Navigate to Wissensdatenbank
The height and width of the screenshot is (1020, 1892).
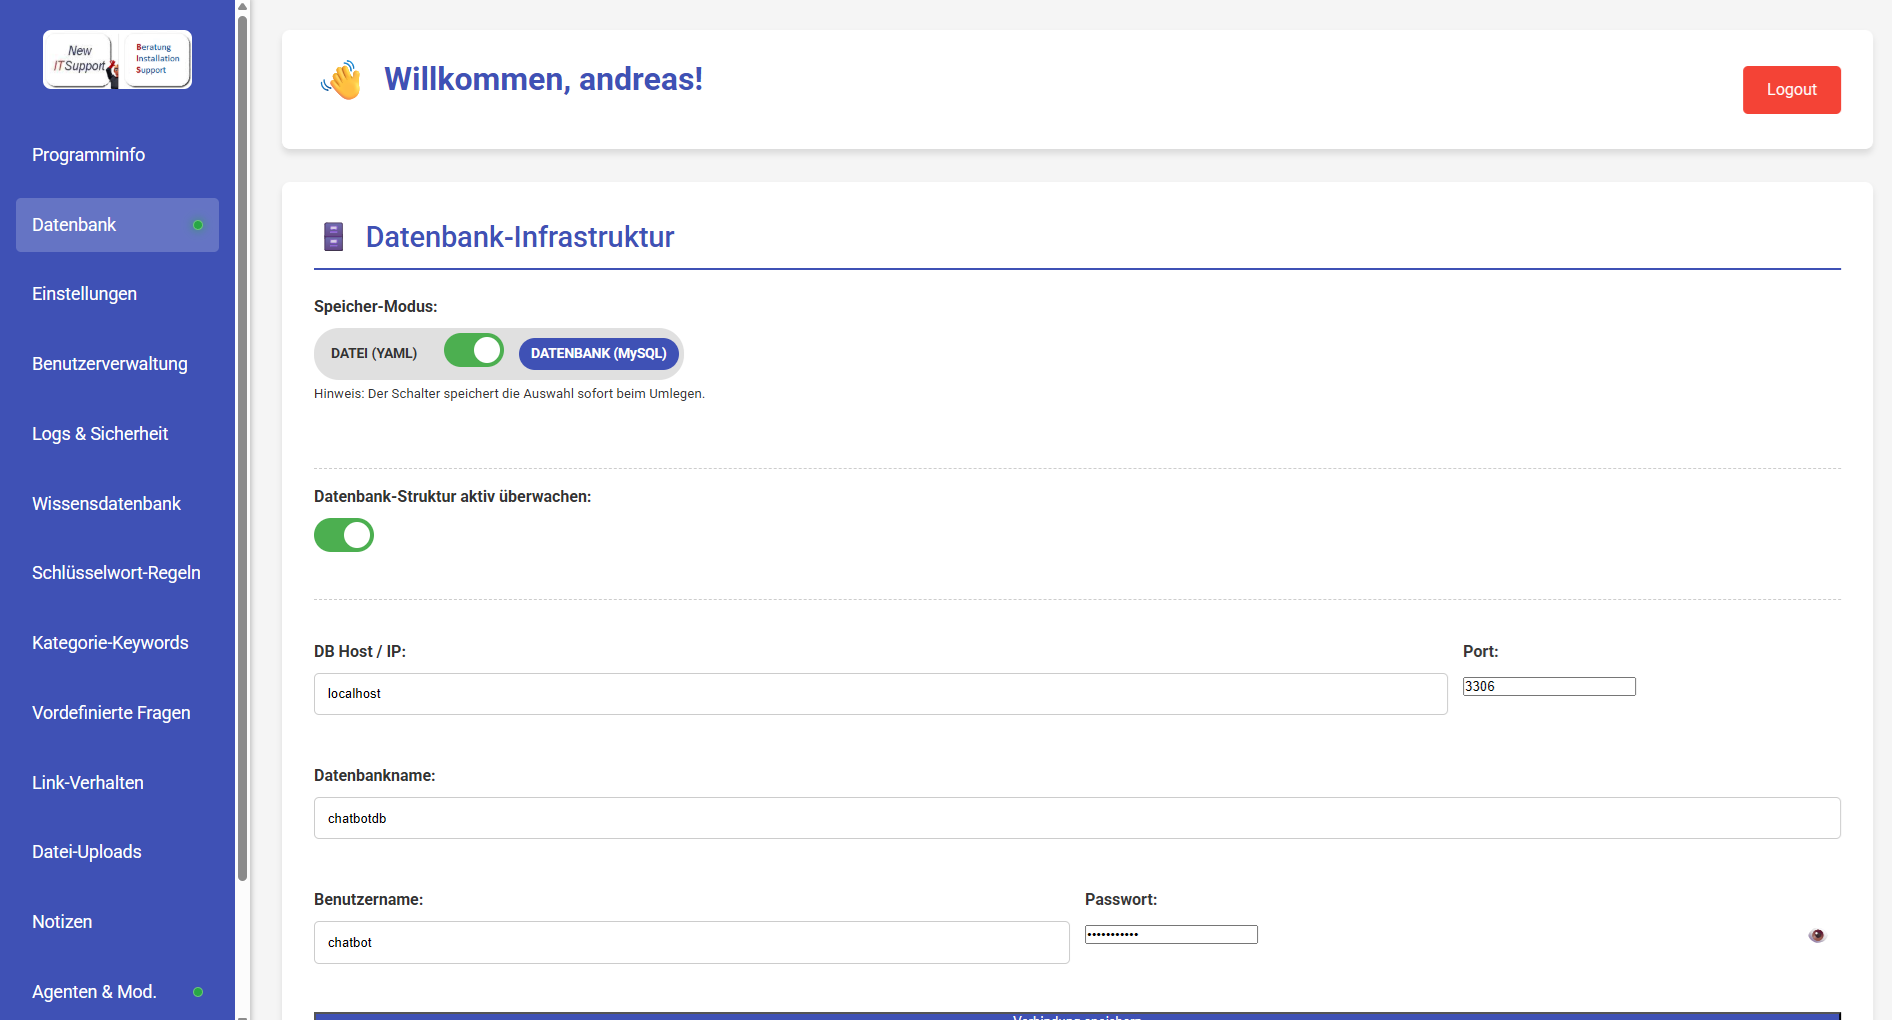[x=106, y=504]
